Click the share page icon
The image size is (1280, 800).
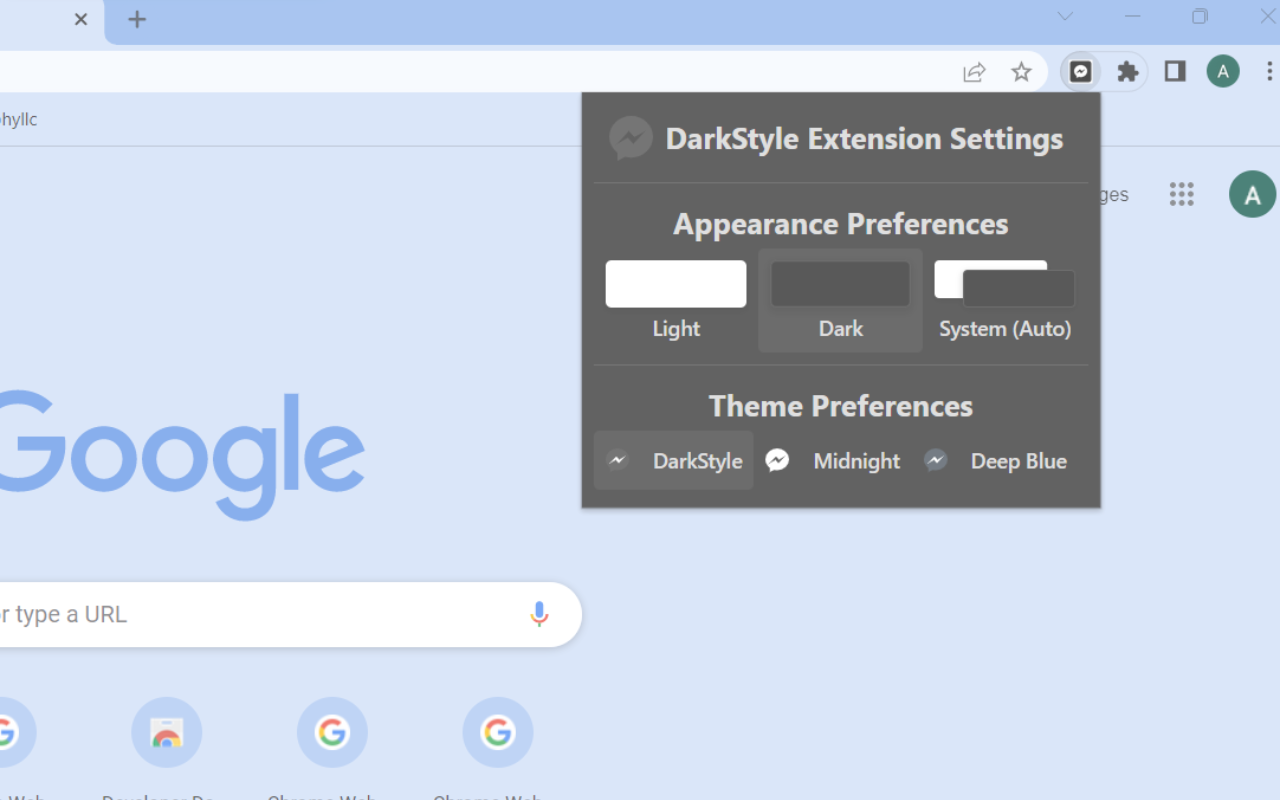point(974,71)
